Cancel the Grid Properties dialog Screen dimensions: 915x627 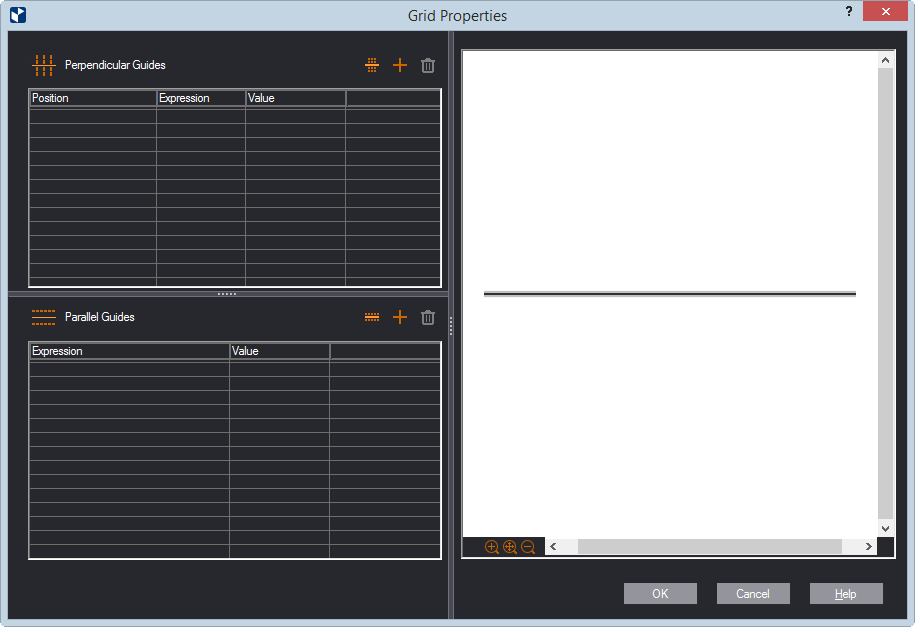click(x=753, y=593)
